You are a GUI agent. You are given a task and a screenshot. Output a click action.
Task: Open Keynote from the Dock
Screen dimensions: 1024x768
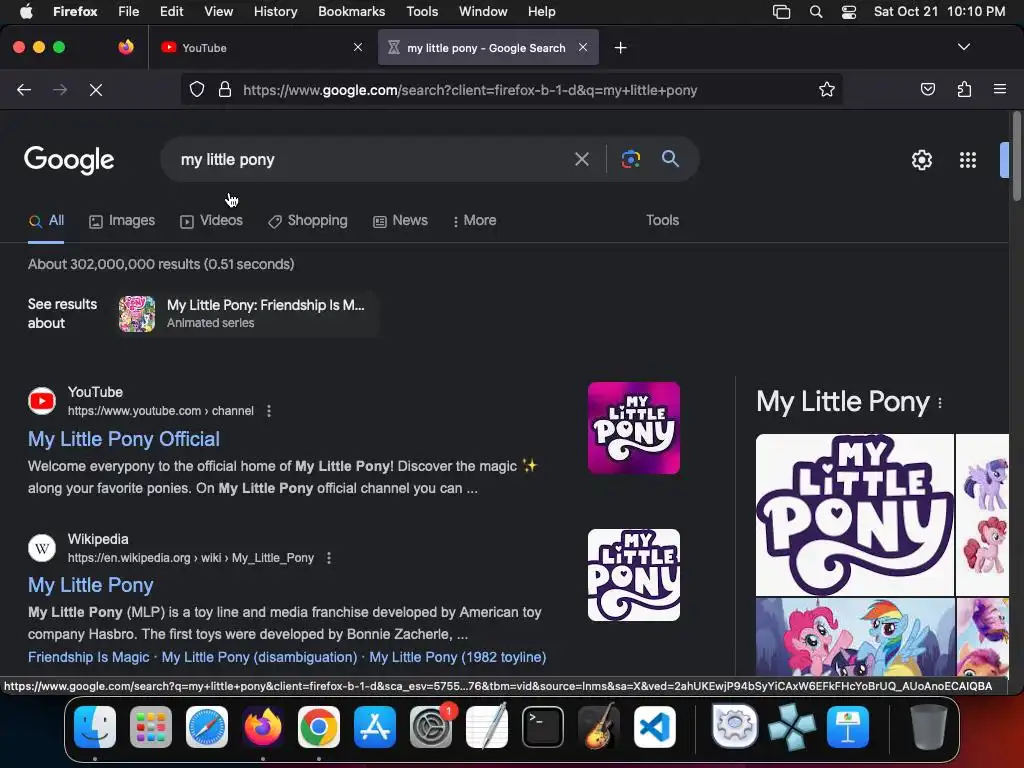(848, 727)
